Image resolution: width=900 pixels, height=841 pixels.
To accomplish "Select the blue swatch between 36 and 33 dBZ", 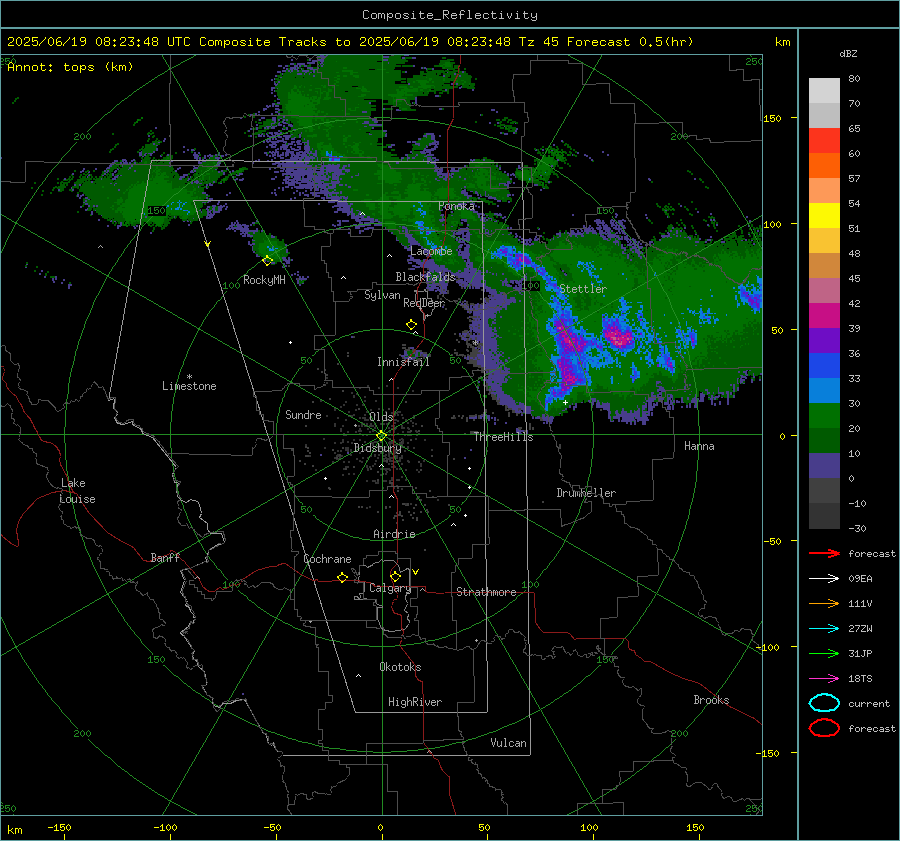I will 824,366.
